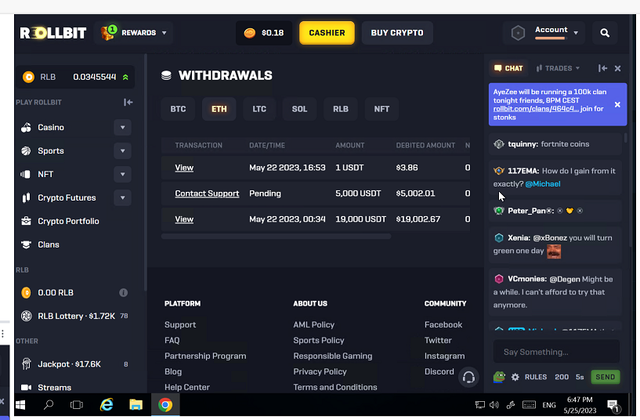The width and height of the screenshot is (640, 420).
Task: Select the ETH withdrawals tab
Action: (219, 109)
